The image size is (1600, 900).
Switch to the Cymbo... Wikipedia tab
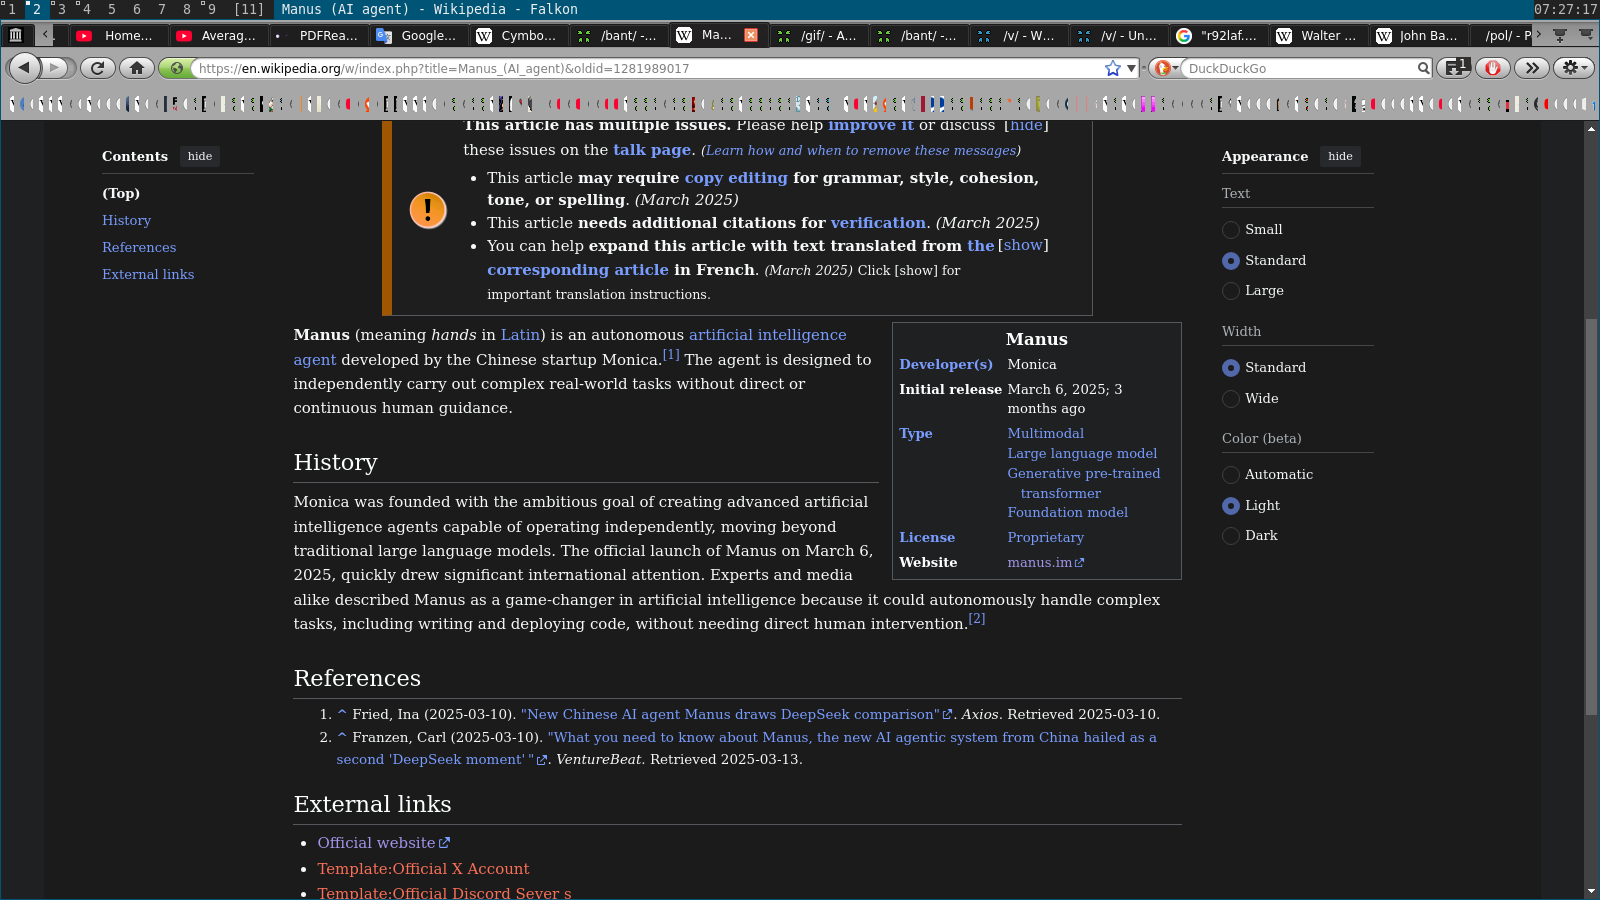click(x=518, y=35)
